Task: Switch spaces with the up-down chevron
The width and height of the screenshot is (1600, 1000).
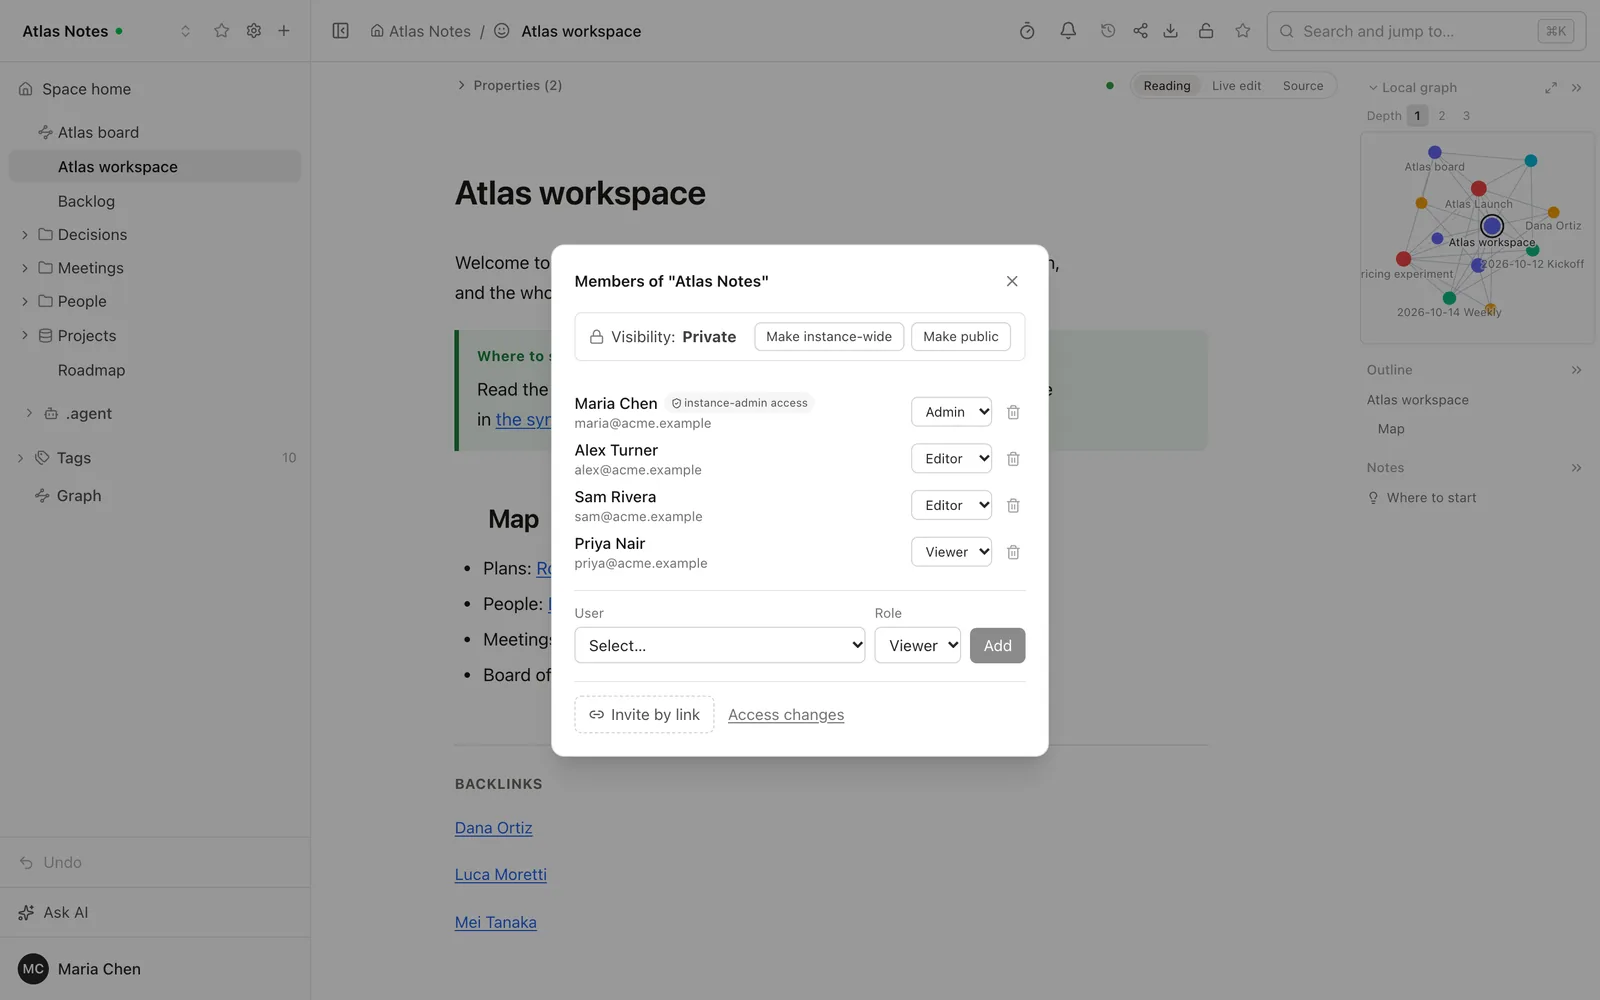Action: pyautogui.click(x=185, y=31)
